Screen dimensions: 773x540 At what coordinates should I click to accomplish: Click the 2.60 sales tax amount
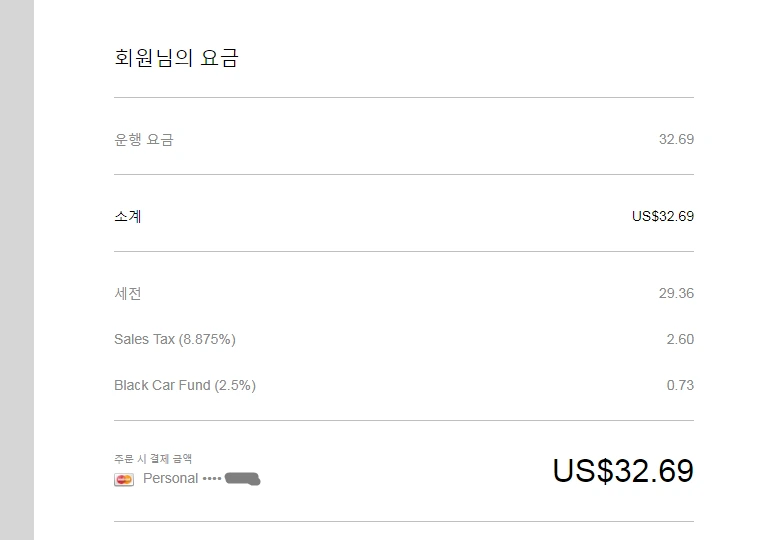point(680,339)
